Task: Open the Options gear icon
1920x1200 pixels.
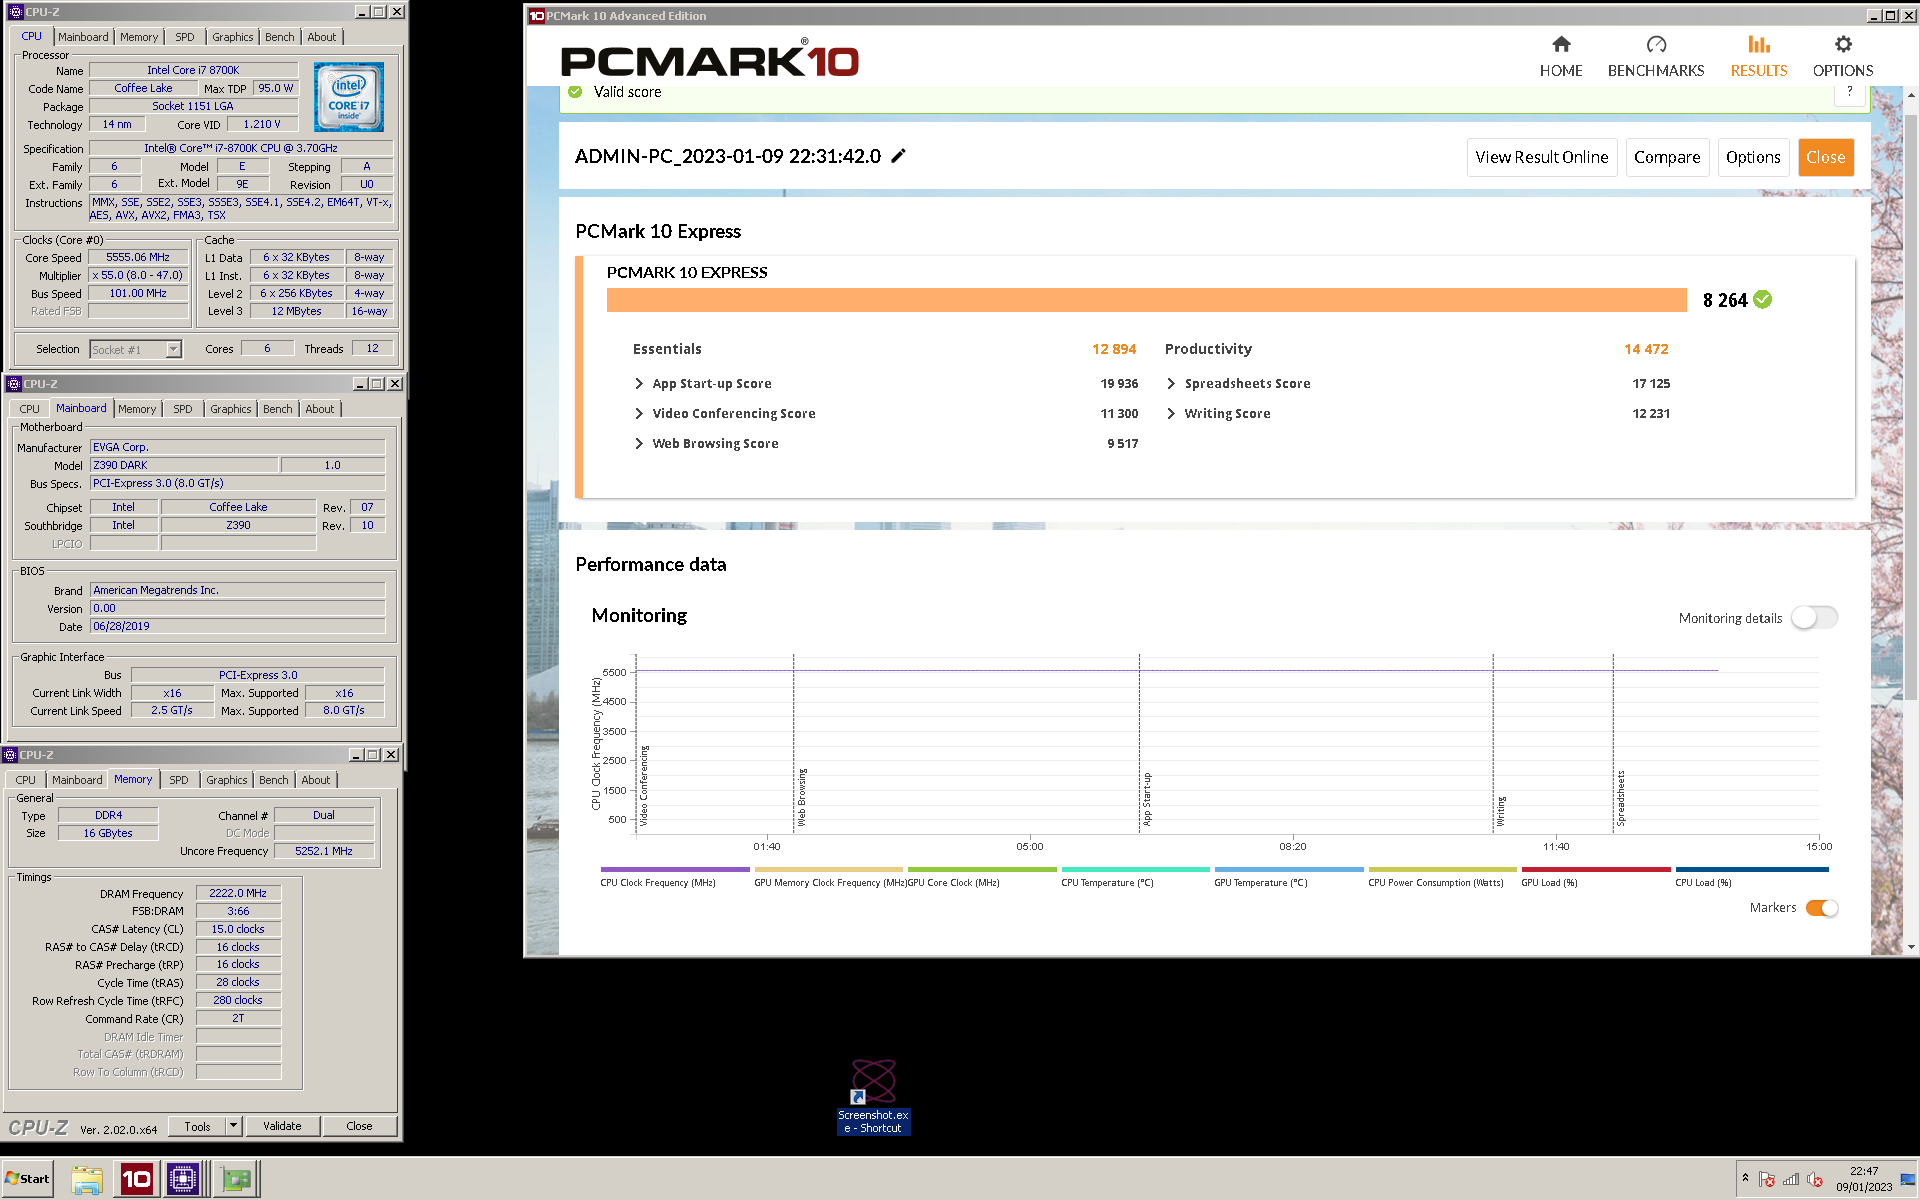Action: pyautogui.click(x=1843, y=44)
